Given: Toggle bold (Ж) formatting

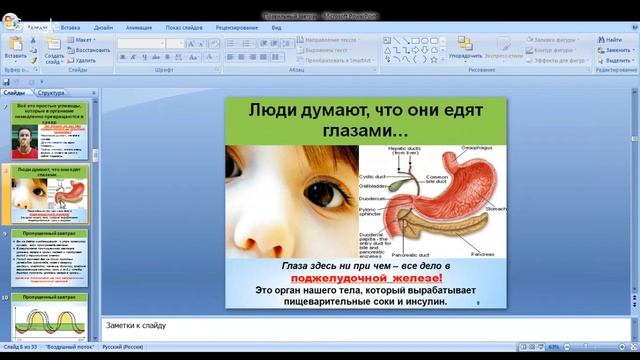Looking at the screenshot, I should (x=122, y=58).
